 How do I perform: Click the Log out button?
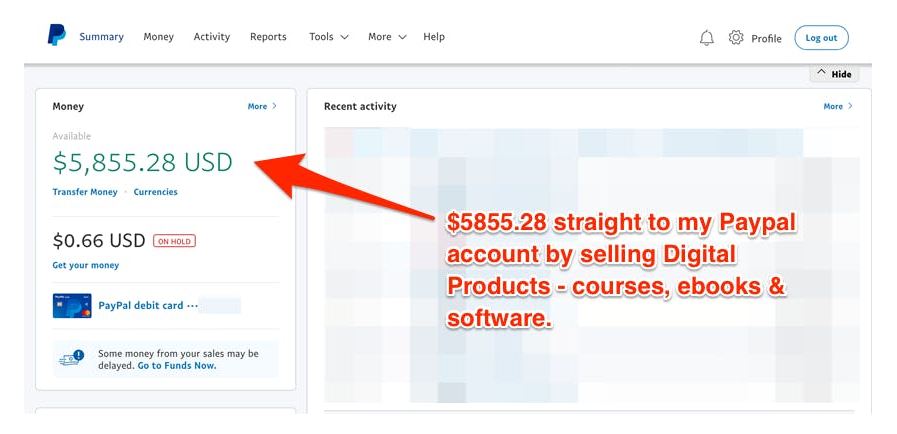tap(821, 38)
